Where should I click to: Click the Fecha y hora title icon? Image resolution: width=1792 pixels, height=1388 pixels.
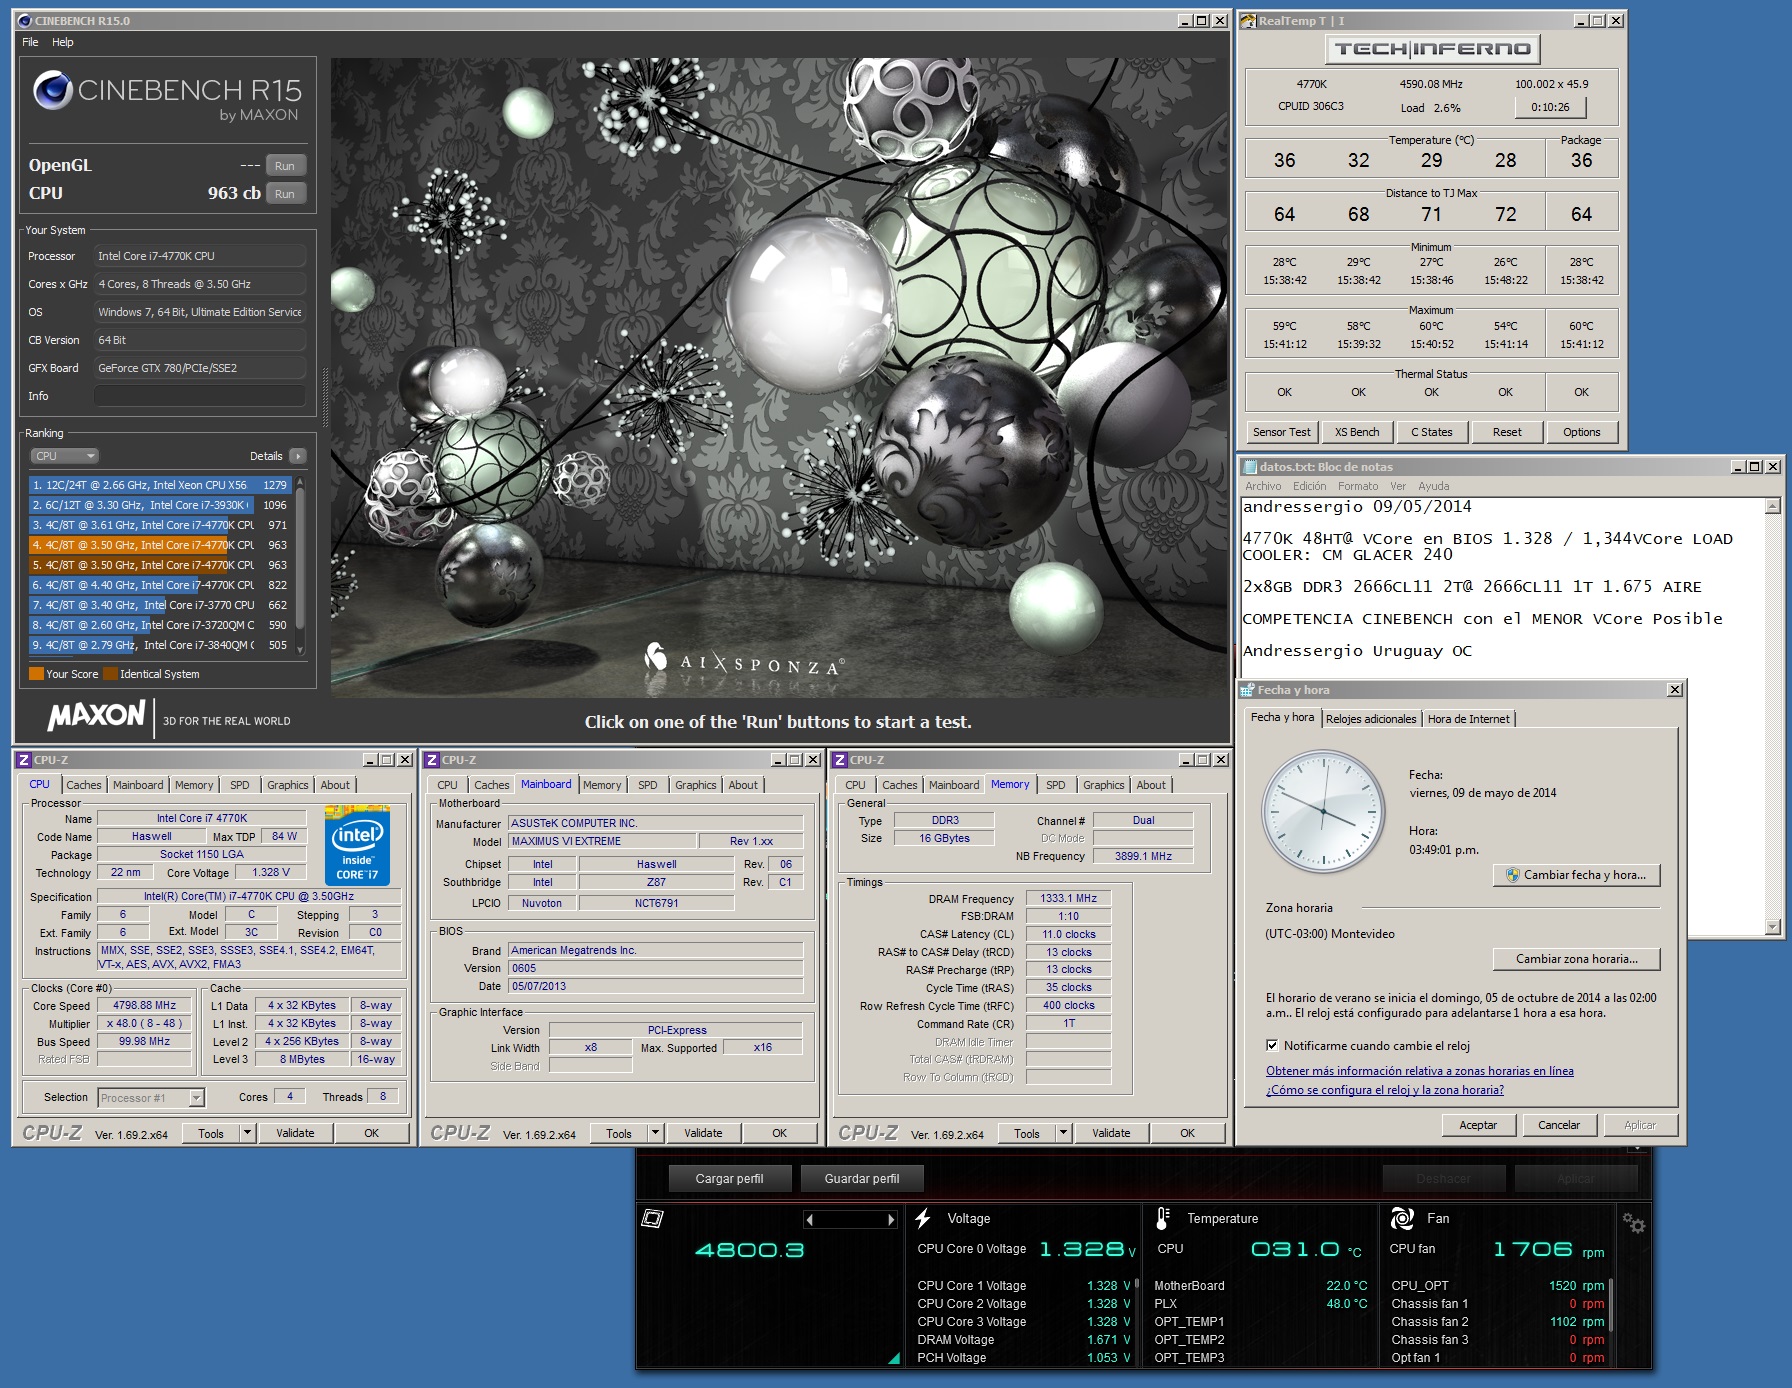tap(1248, 690)
